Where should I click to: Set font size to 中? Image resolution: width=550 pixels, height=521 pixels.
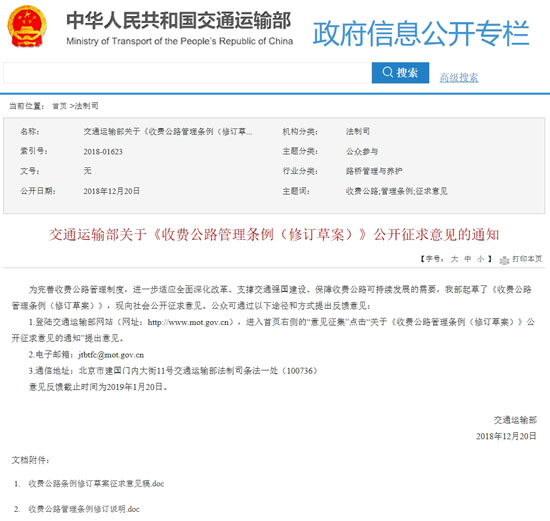pyautogui.click(x=468, y=259)
